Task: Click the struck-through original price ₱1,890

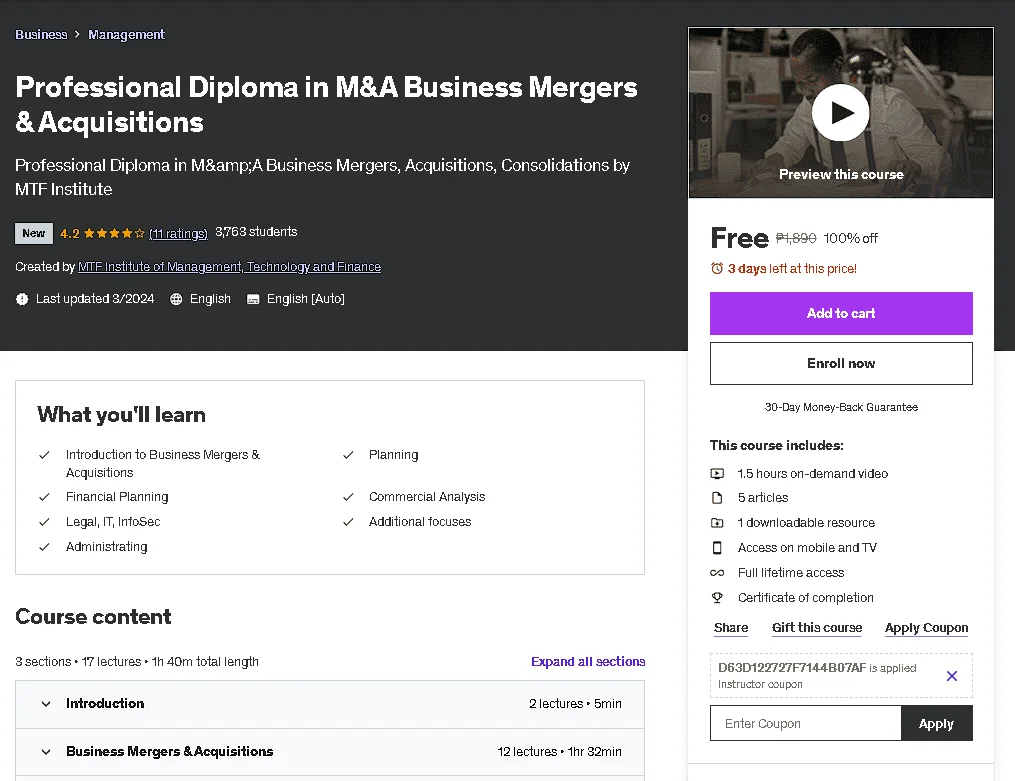Action: 796,238
